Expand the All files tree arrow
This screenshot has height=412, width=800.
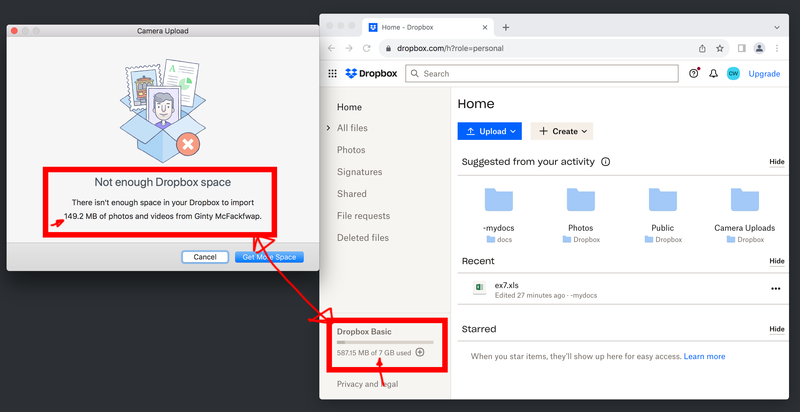tap(329, 128)
